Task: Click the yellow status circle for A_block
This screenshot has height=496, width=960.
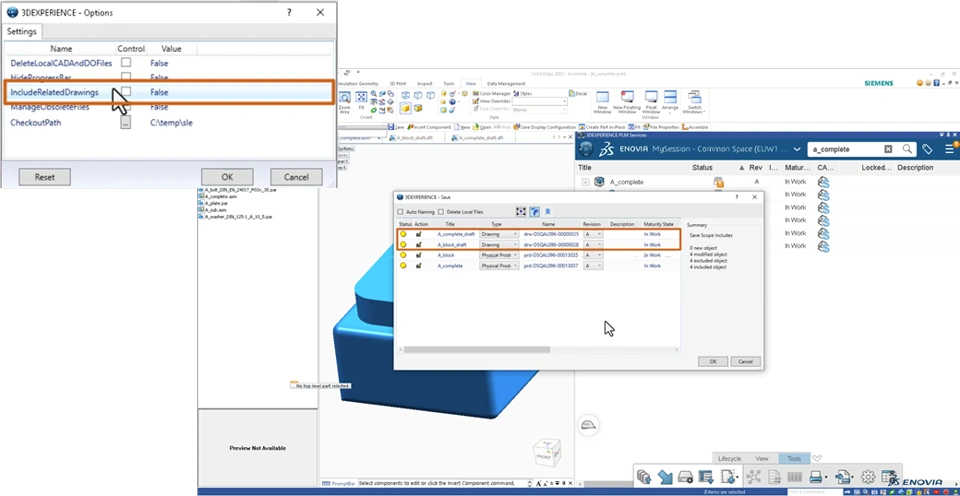Action: click(x=403, y=255)
